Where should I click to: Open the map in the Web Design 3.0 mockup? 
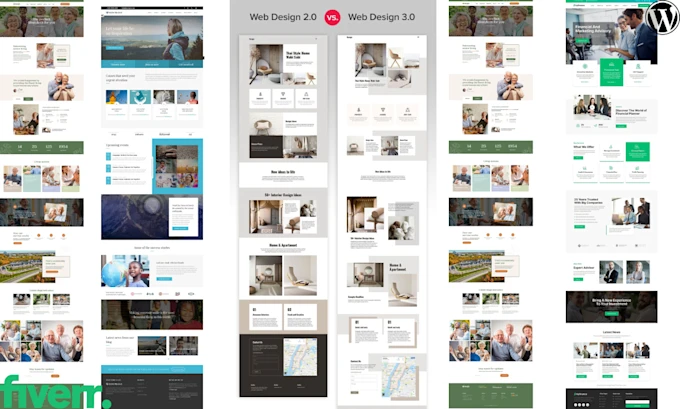tap(393, 376)
